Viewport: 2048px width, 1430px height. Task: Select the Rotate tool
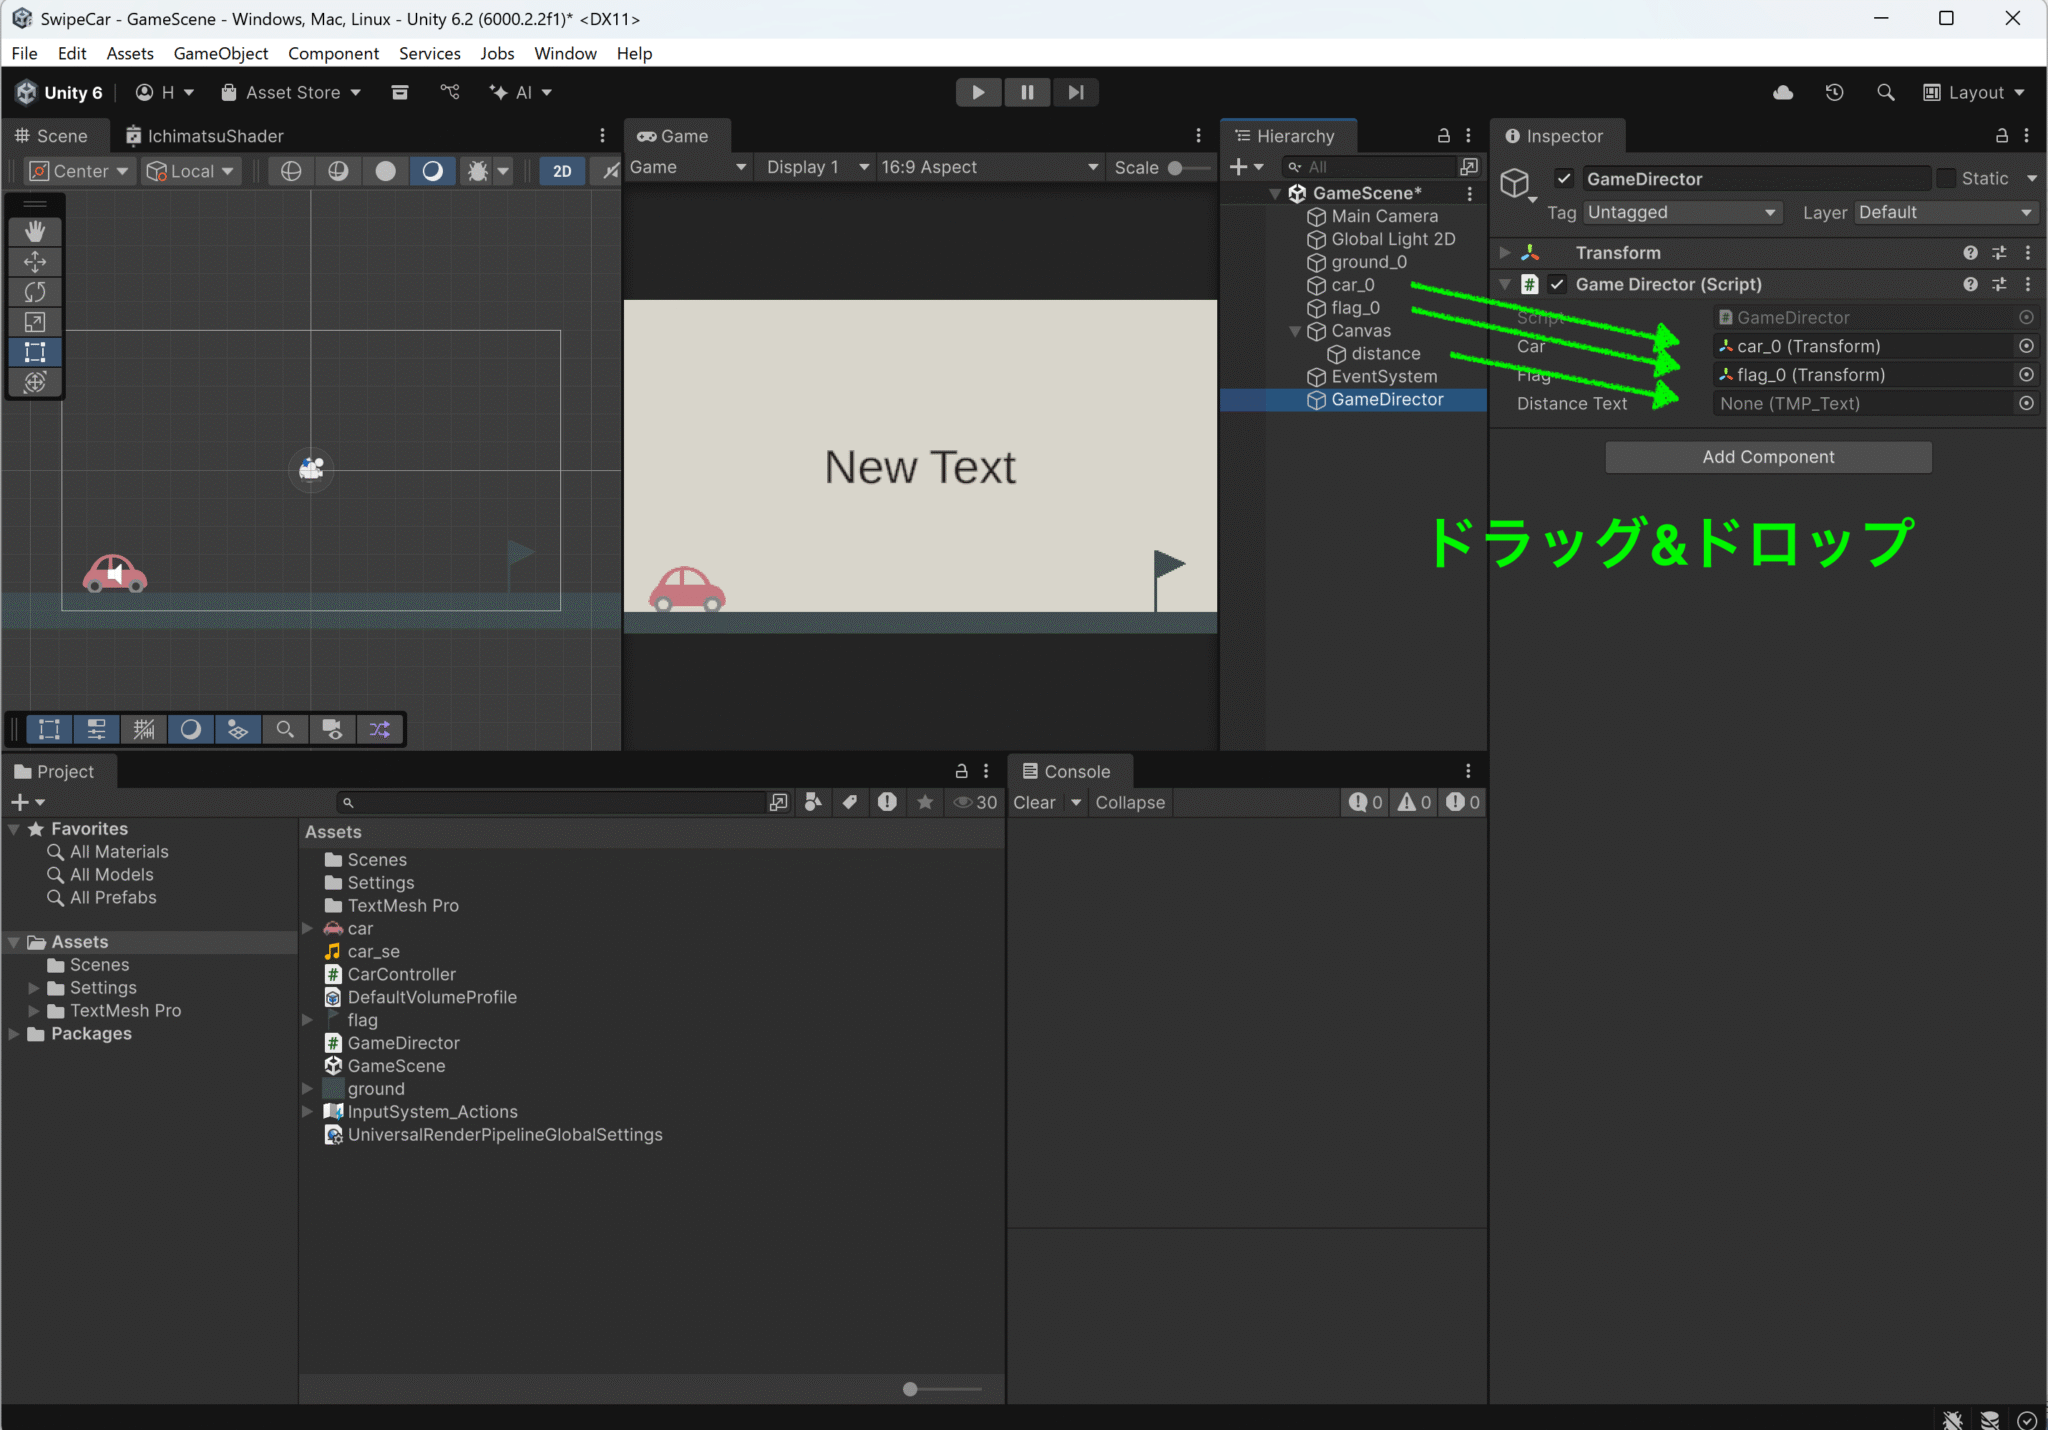point(35,292)
